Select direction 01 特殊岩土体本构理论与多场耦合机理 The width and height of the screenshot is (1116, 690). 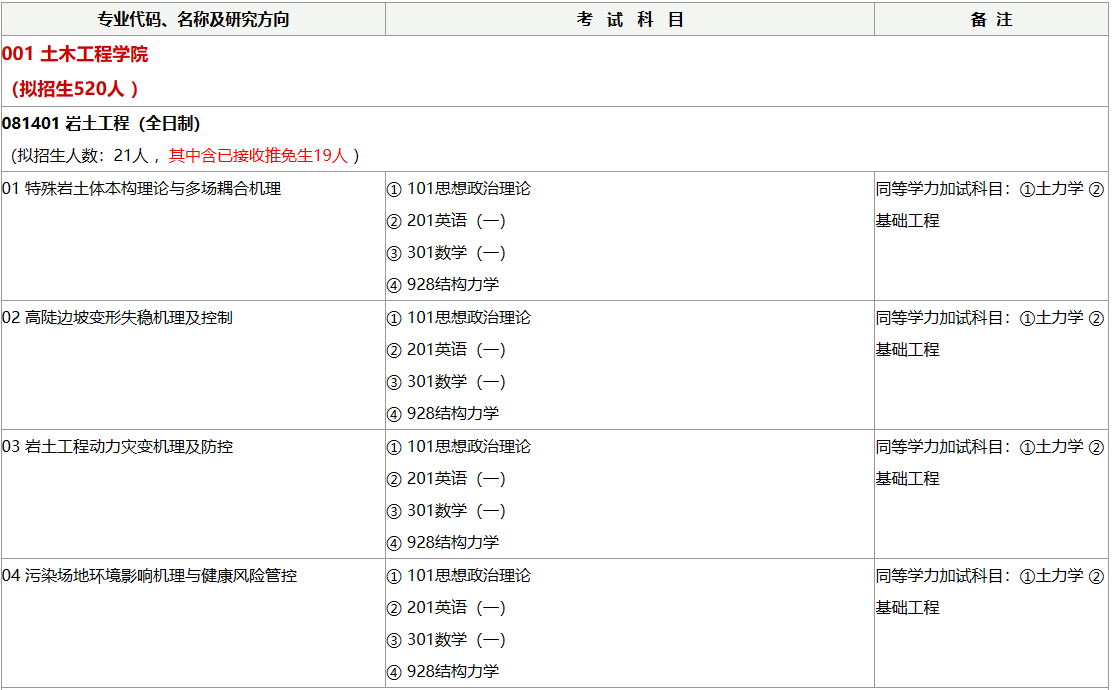(142, 188)
